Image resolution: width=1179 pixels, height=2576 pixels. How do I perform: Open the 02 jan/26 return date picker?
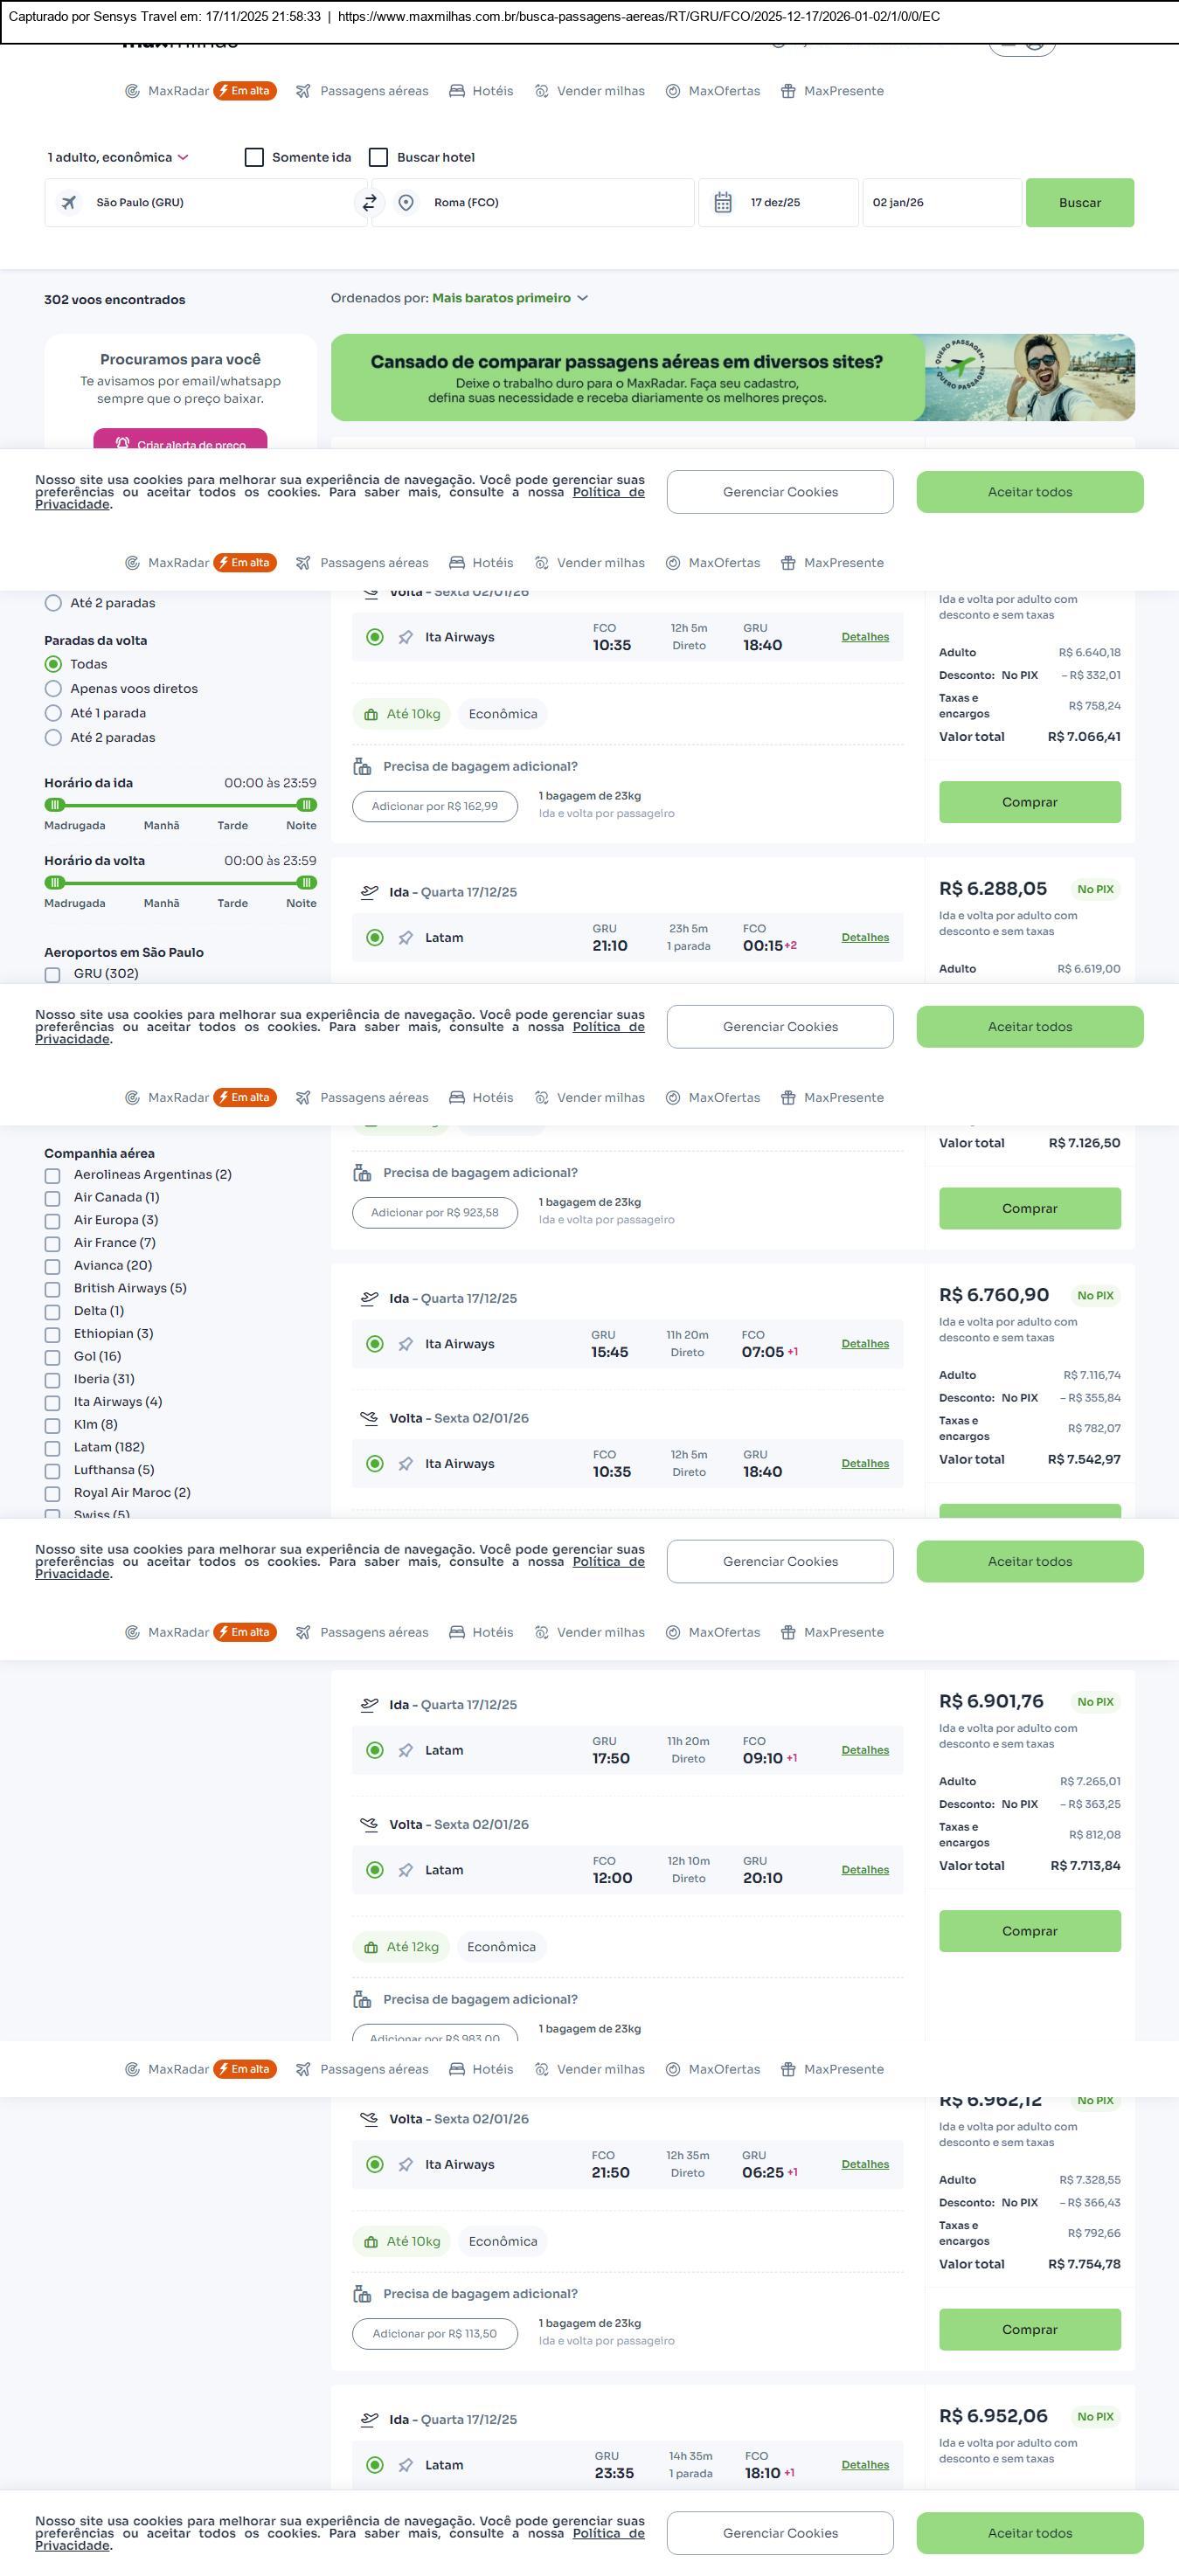pyautogui.click(x=940, y=202)
